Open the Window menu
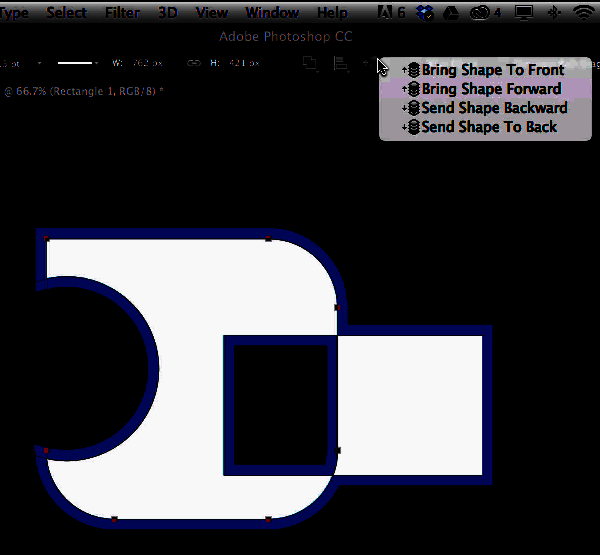 (271, 13)
